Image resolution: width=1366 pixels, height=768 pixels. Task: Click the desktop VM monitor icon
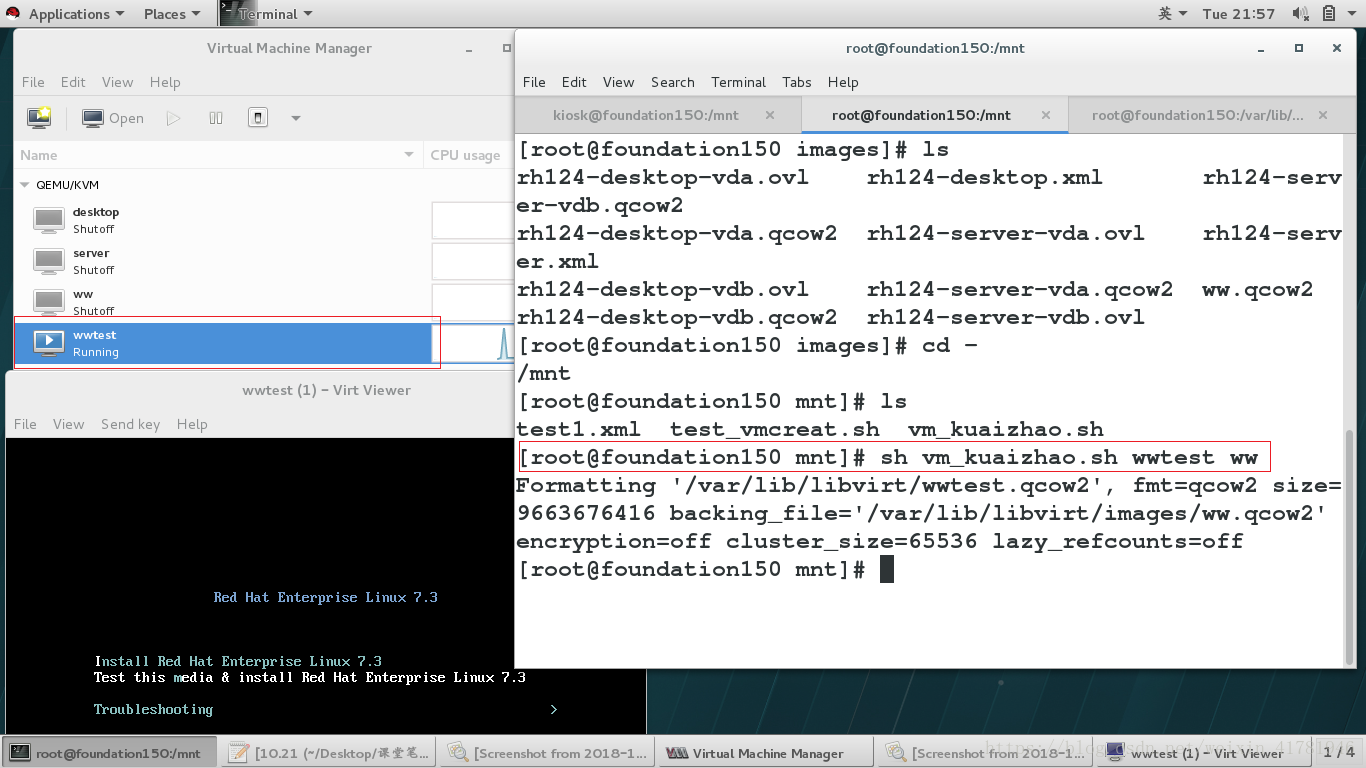(49, 220)
